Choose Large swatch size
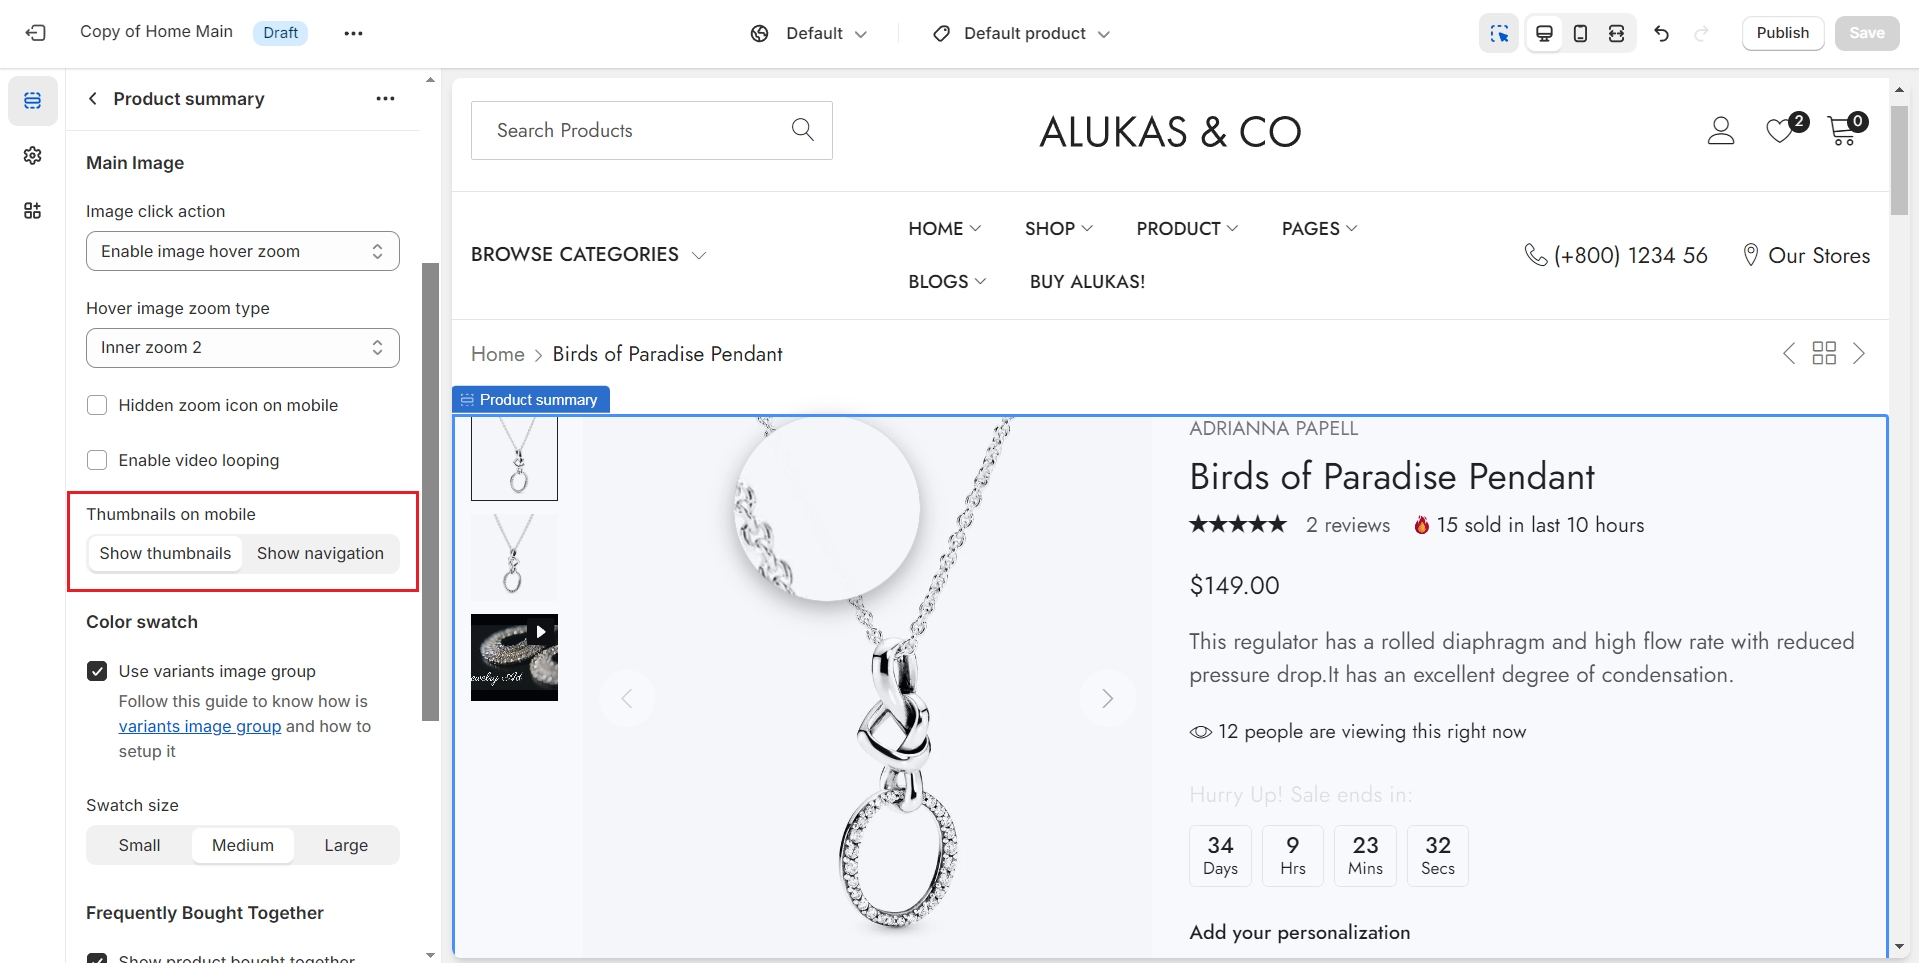Viewport: 1919px width, 963px height. (346, 845)
